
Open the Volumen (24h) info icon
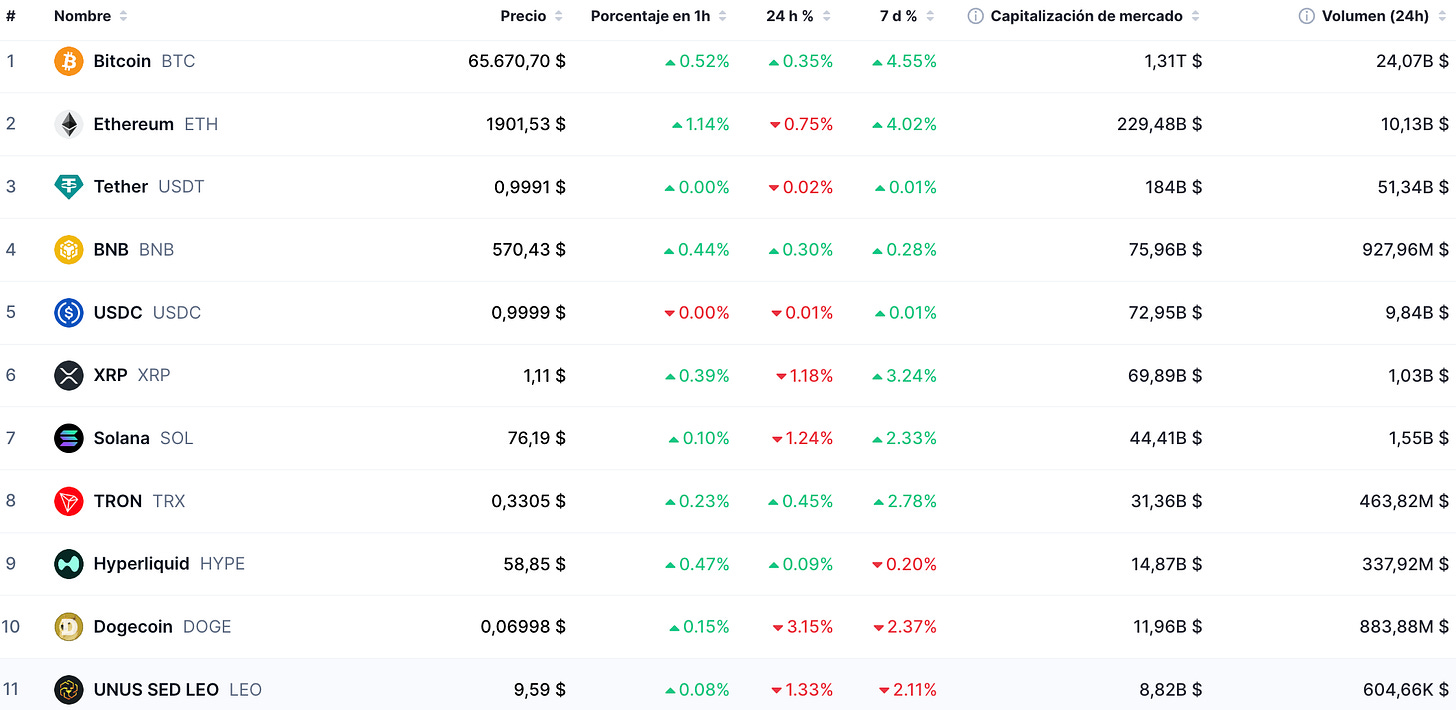click(x=1306, y=16)
